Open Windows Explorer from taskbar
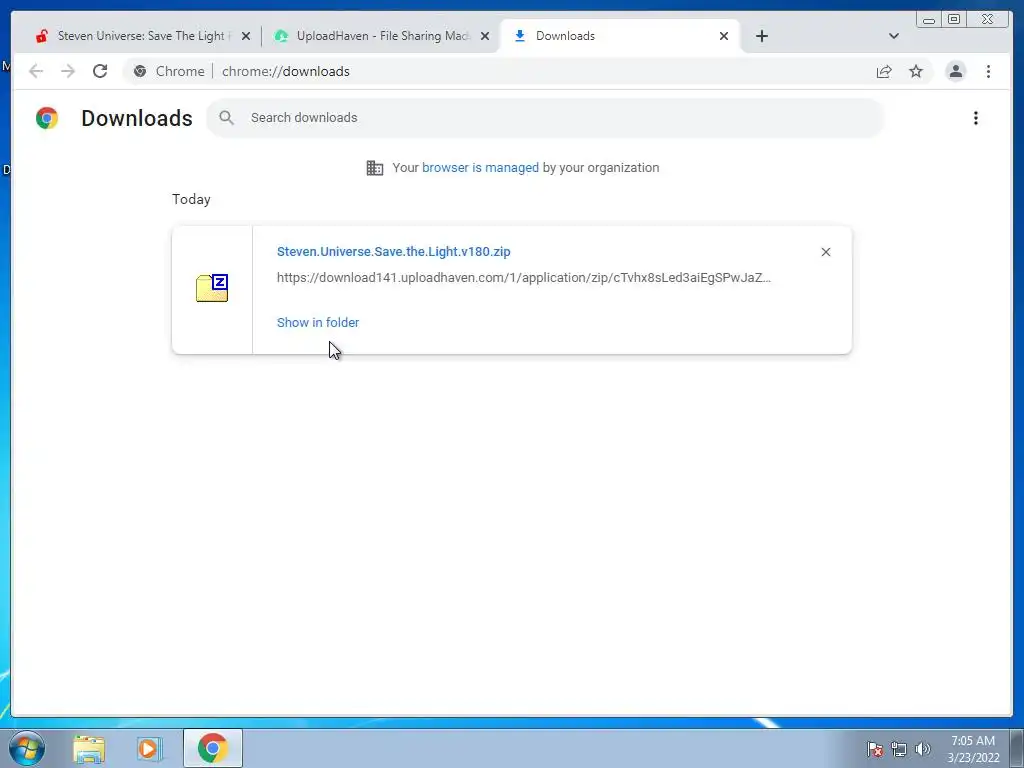 tap(89, 748)
